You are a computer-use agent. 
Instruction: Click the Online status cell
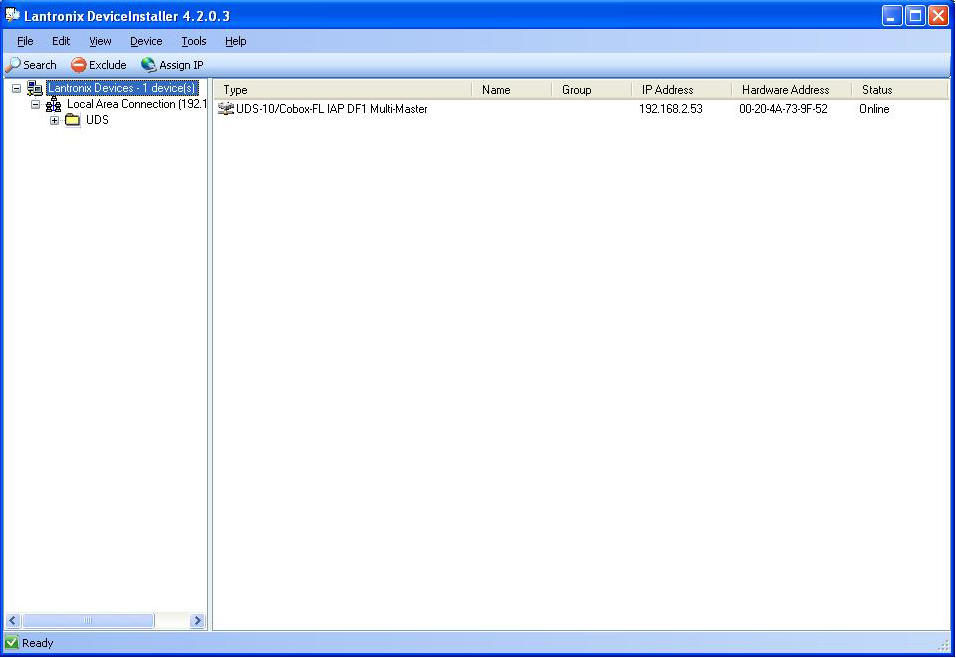pos(874,109)
